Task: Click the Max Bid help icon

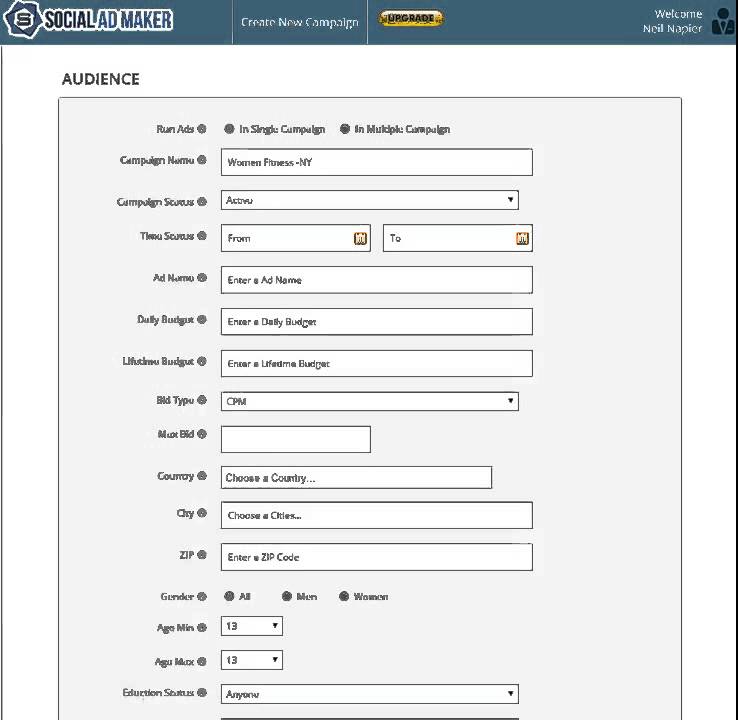Action: [202, 434]
